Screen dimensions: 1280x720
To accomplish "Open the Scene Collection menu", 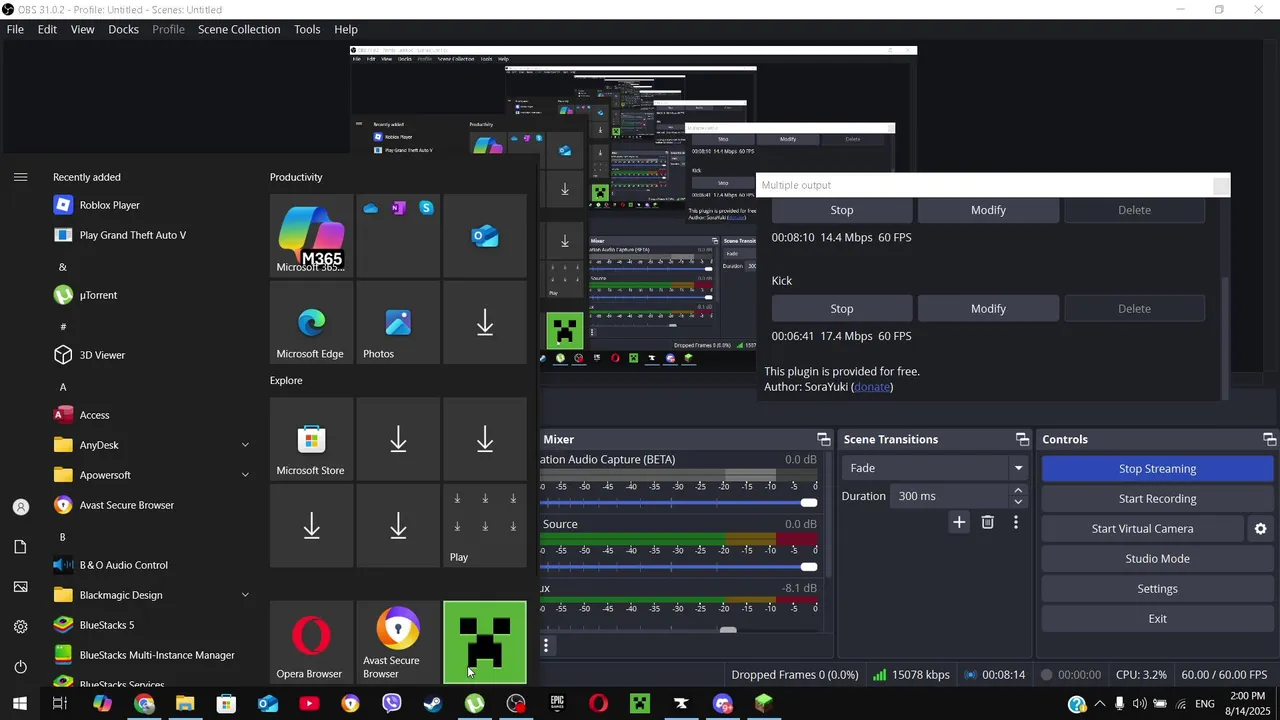I will (x=239, y=29).
